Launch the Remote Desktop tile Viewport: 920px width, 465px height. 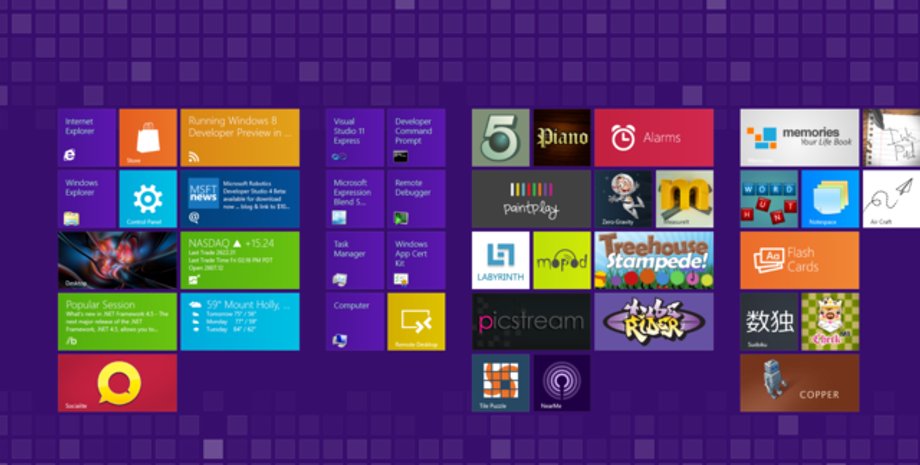pyautogui.click(x=415, y=321)
